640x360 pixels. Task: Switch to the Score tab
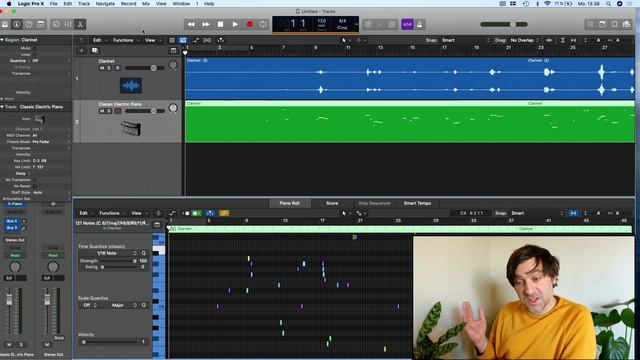tap(332, 203)
